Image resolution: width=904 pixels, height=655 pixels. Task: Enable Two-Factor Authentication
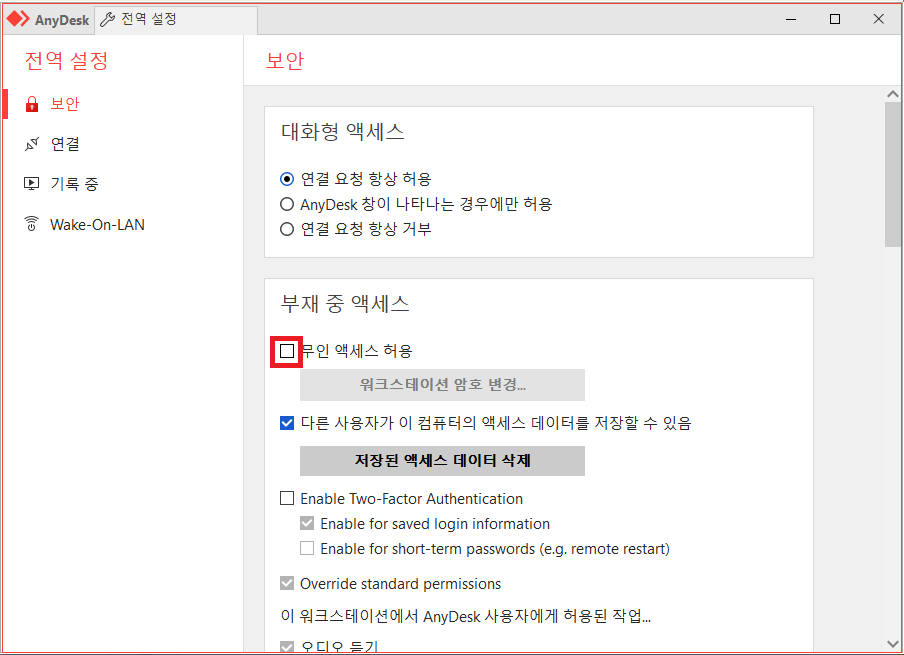pyautogui.click(x=287, y=498)
